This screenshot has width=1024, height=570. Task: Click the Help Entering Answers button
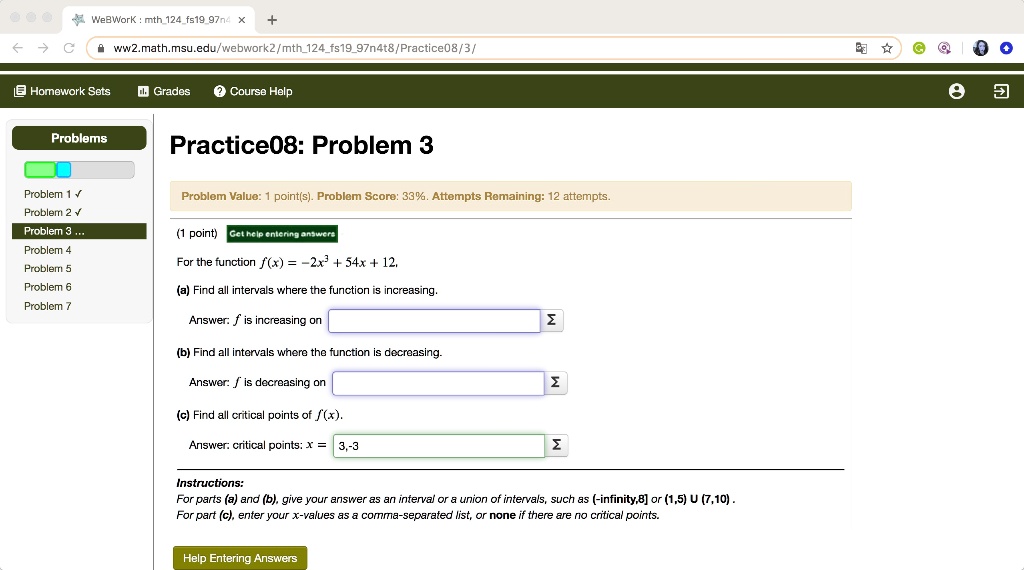click(x=240, y=558)
